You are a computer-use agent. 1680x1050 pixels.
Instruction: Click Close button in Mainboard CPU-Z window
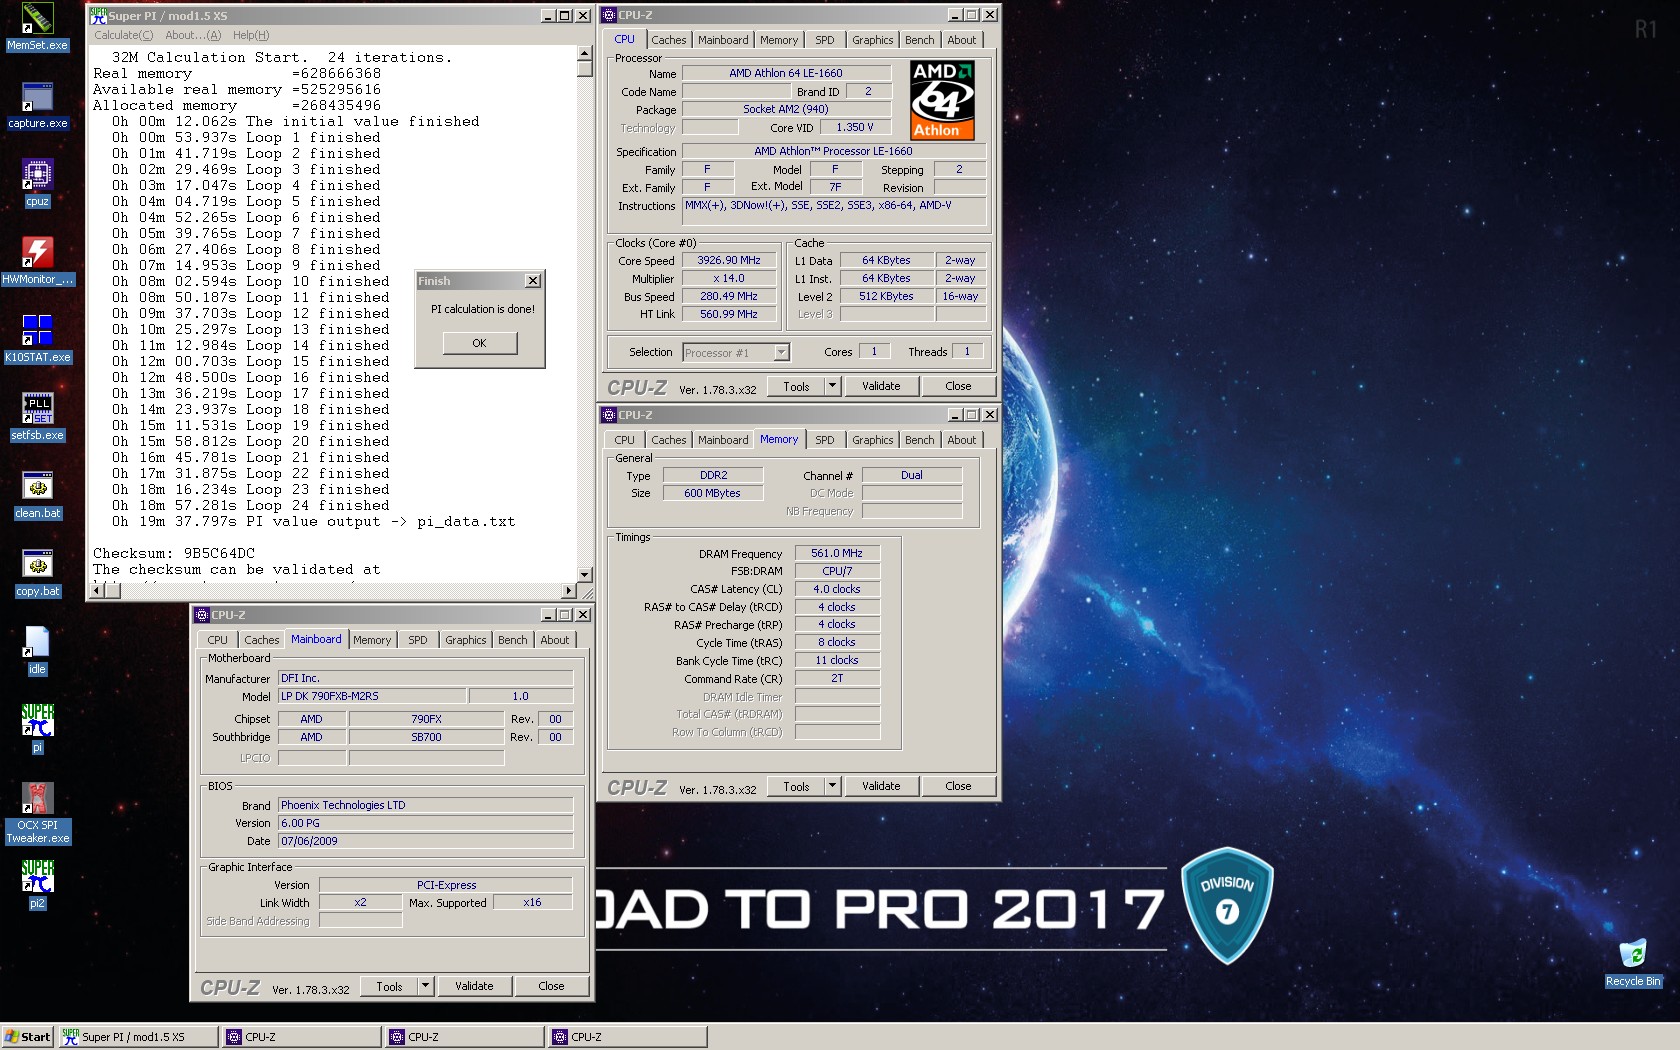coord(551,986)
